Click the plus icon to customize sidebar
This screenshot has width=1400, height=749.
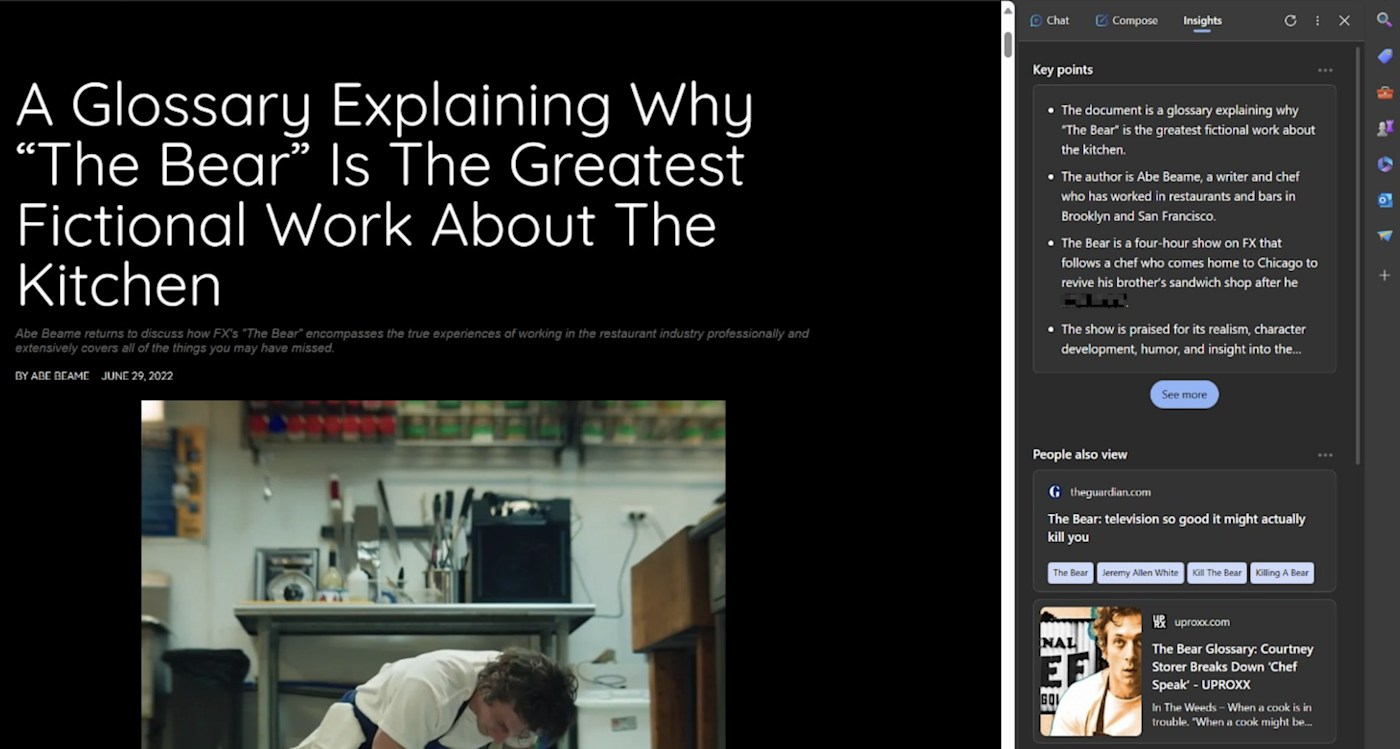point(1384,274)
